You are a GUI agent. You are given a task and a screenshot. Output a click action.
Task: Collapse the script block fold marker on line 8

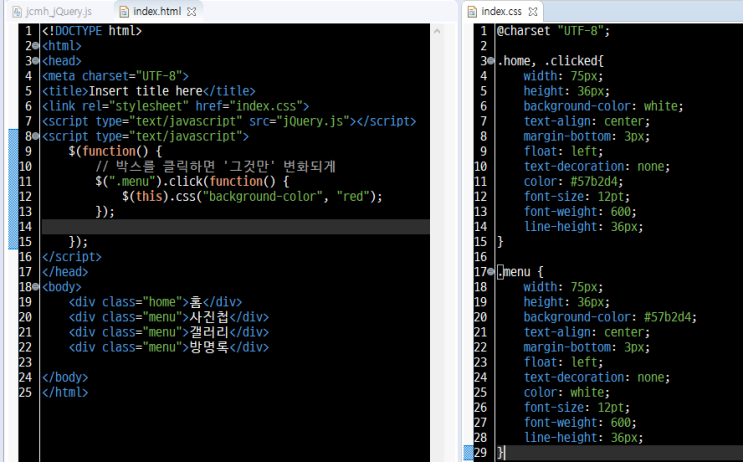[x=36, y=136]
